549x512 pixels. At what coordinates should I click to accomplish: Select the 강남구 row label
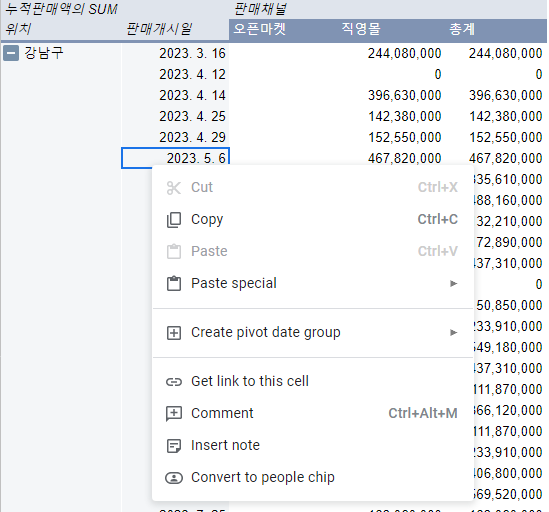pyautogui.click(x=44, y=54)
